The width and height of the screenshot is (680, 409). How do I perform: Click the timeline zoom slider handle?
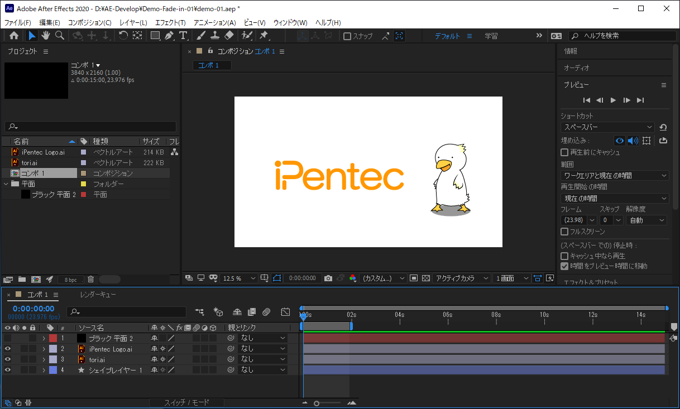click(317, 403)
